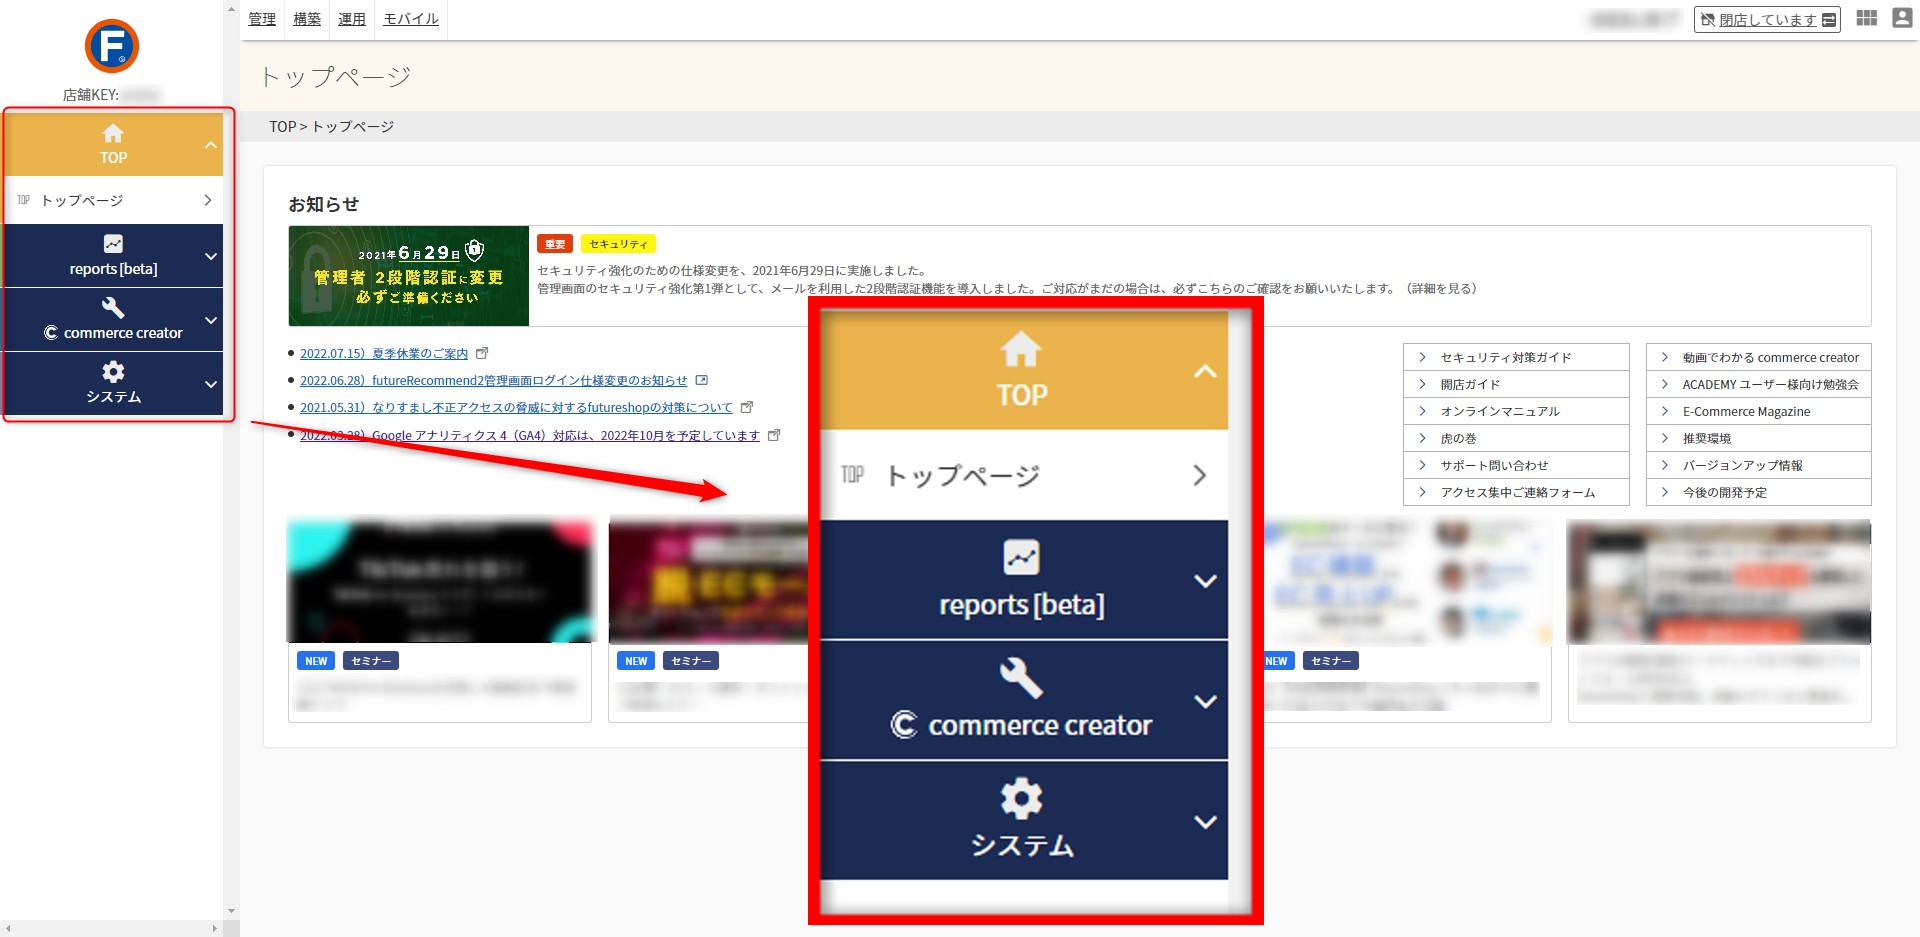The image size is (1920, 937).
Task: Click the reports [beta] chart icon
Action: point(113,243)
